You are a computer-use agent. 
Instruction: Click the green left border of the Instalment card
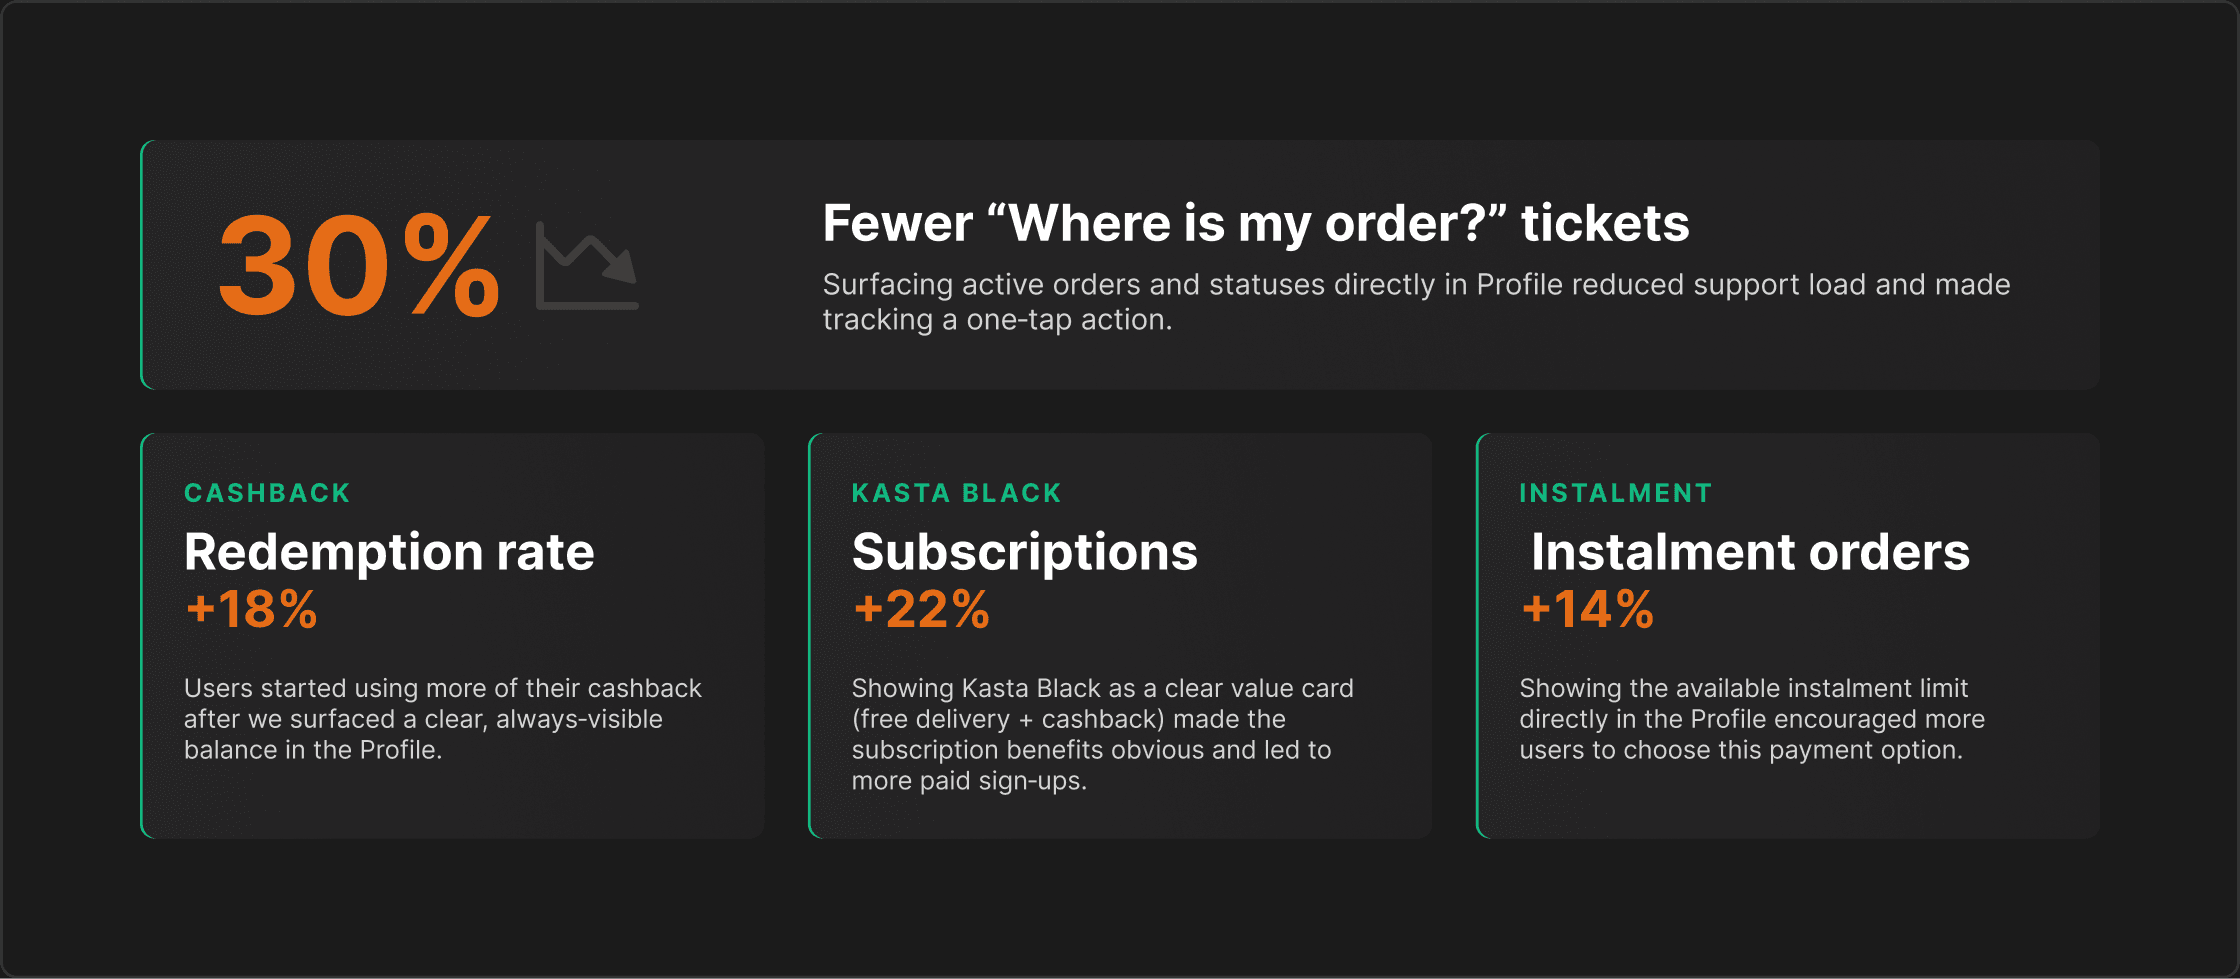tap(1479, 636)
